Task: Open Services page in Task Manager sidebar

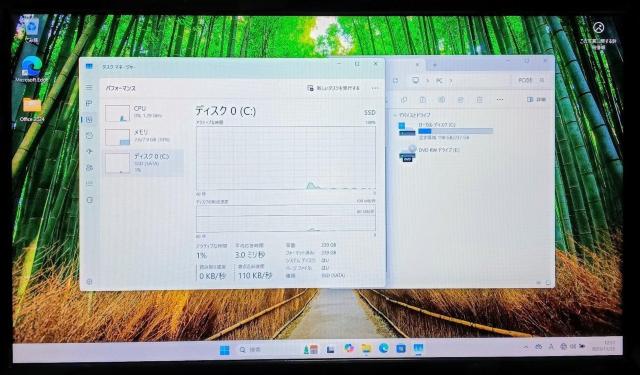Action: 89,200
